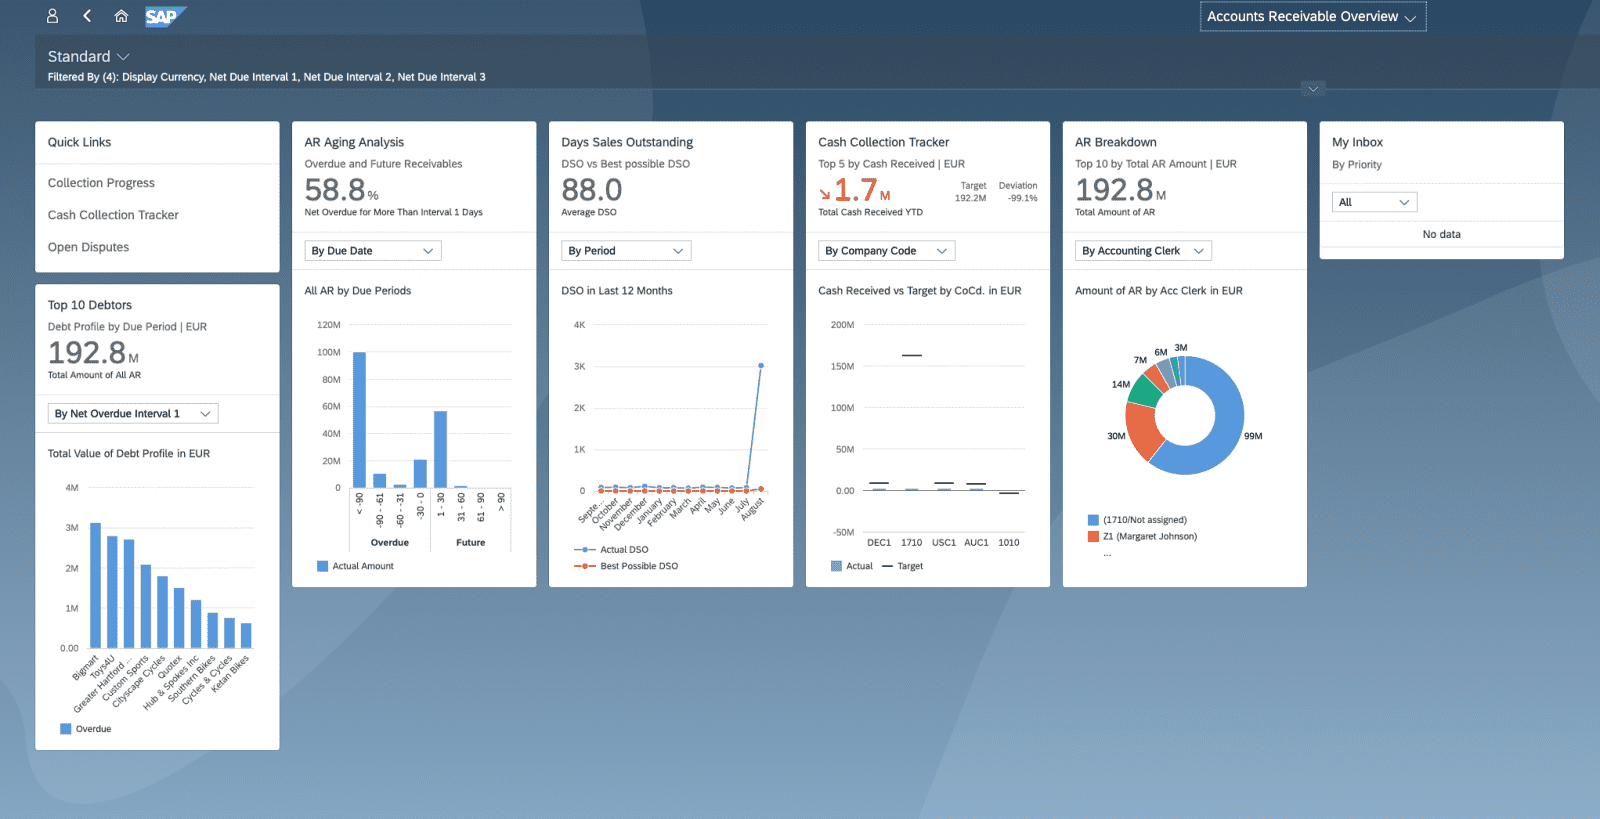The image size is (1600, 819).
Task: Open the By Due Date dropdown
Action: tap(372, 251)
